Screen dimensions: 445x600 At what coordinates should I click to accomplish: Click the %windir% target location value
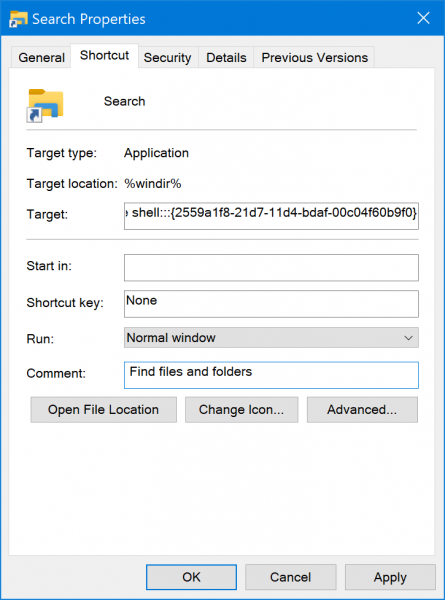153,184
